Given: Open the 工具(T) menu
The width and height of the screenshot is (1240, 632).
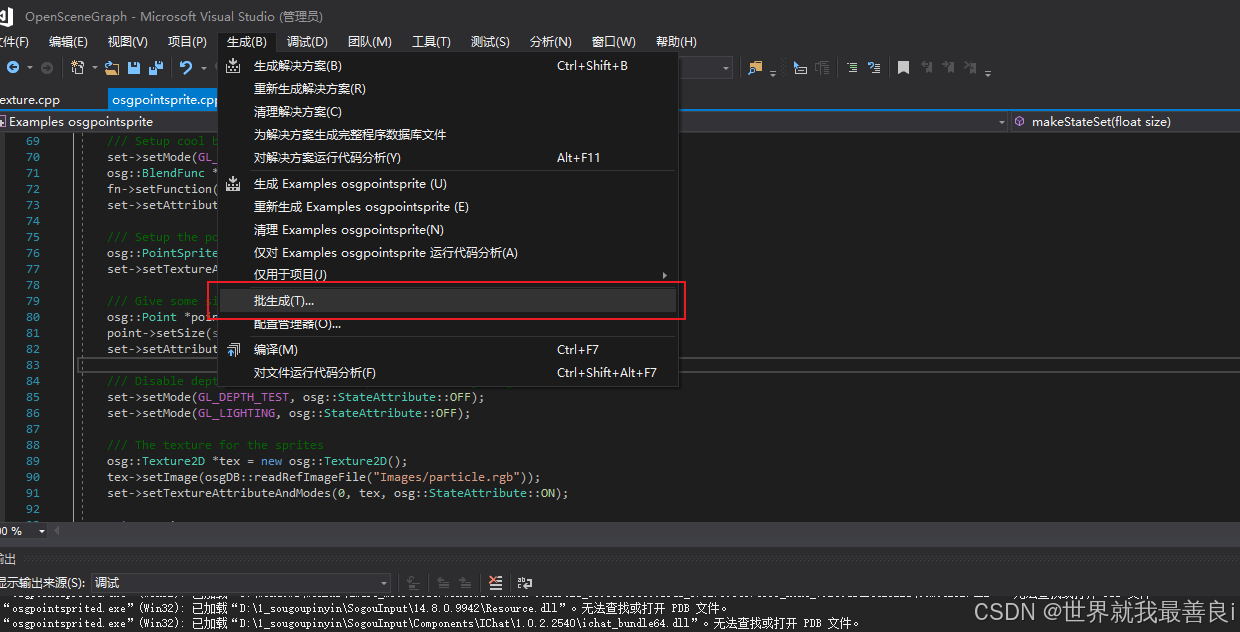Looking at the screenshot, I should click(x=431, y=42).
